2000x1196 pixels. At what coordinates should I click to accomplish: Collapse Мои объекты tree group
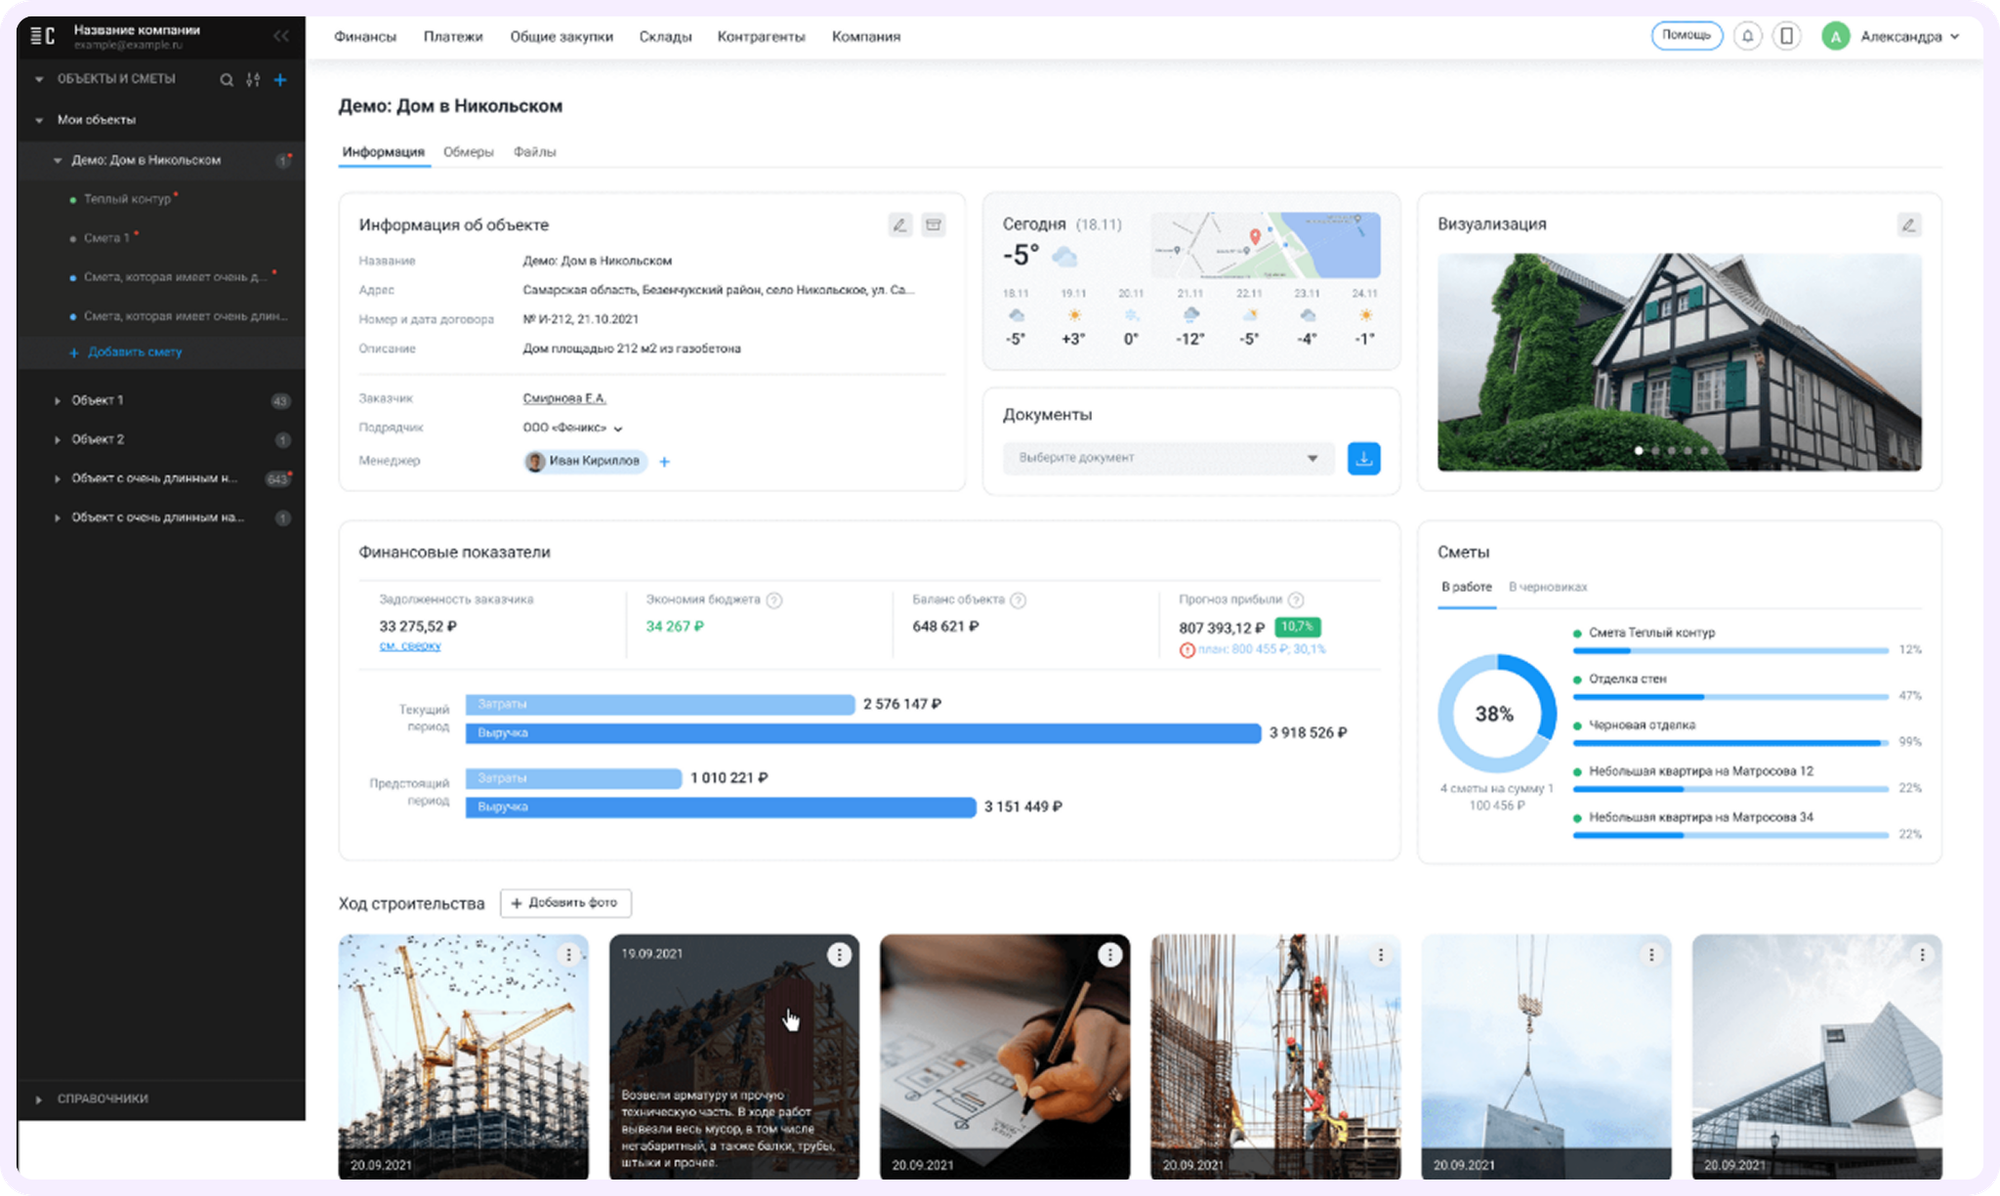(x=39, y=120)
